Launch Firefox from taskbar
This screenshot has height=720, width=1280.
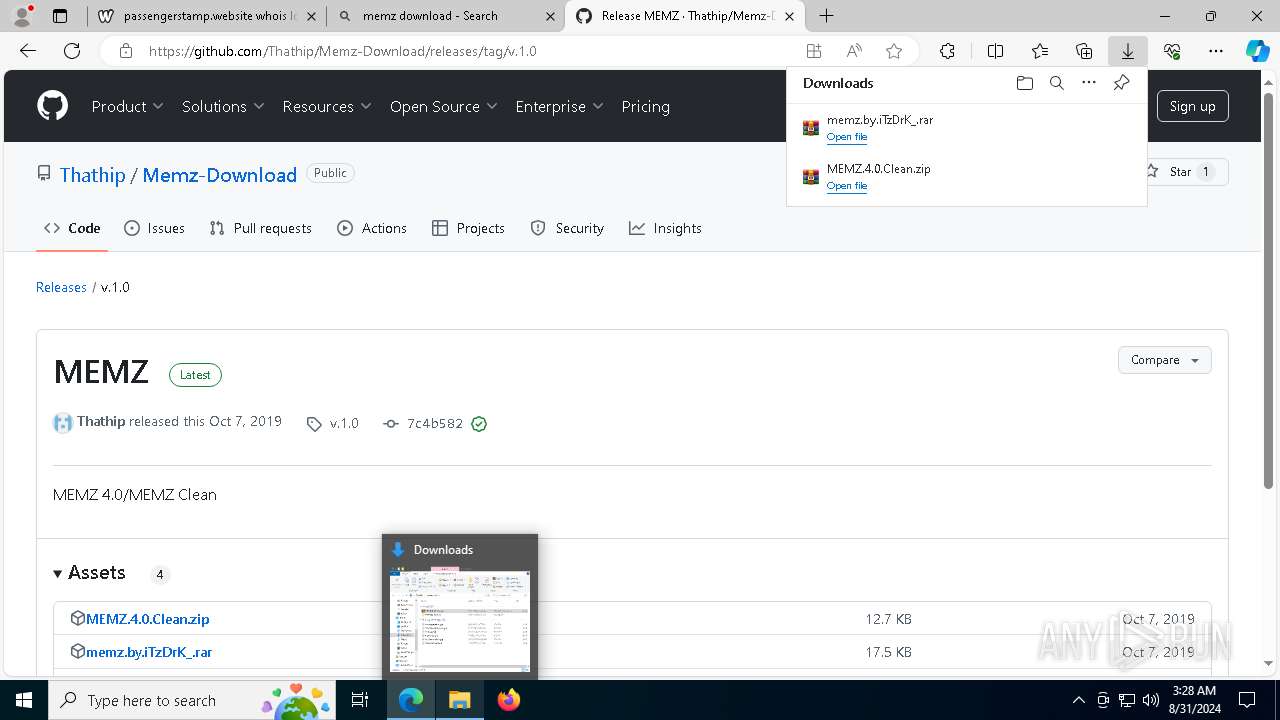coord(509,700)
